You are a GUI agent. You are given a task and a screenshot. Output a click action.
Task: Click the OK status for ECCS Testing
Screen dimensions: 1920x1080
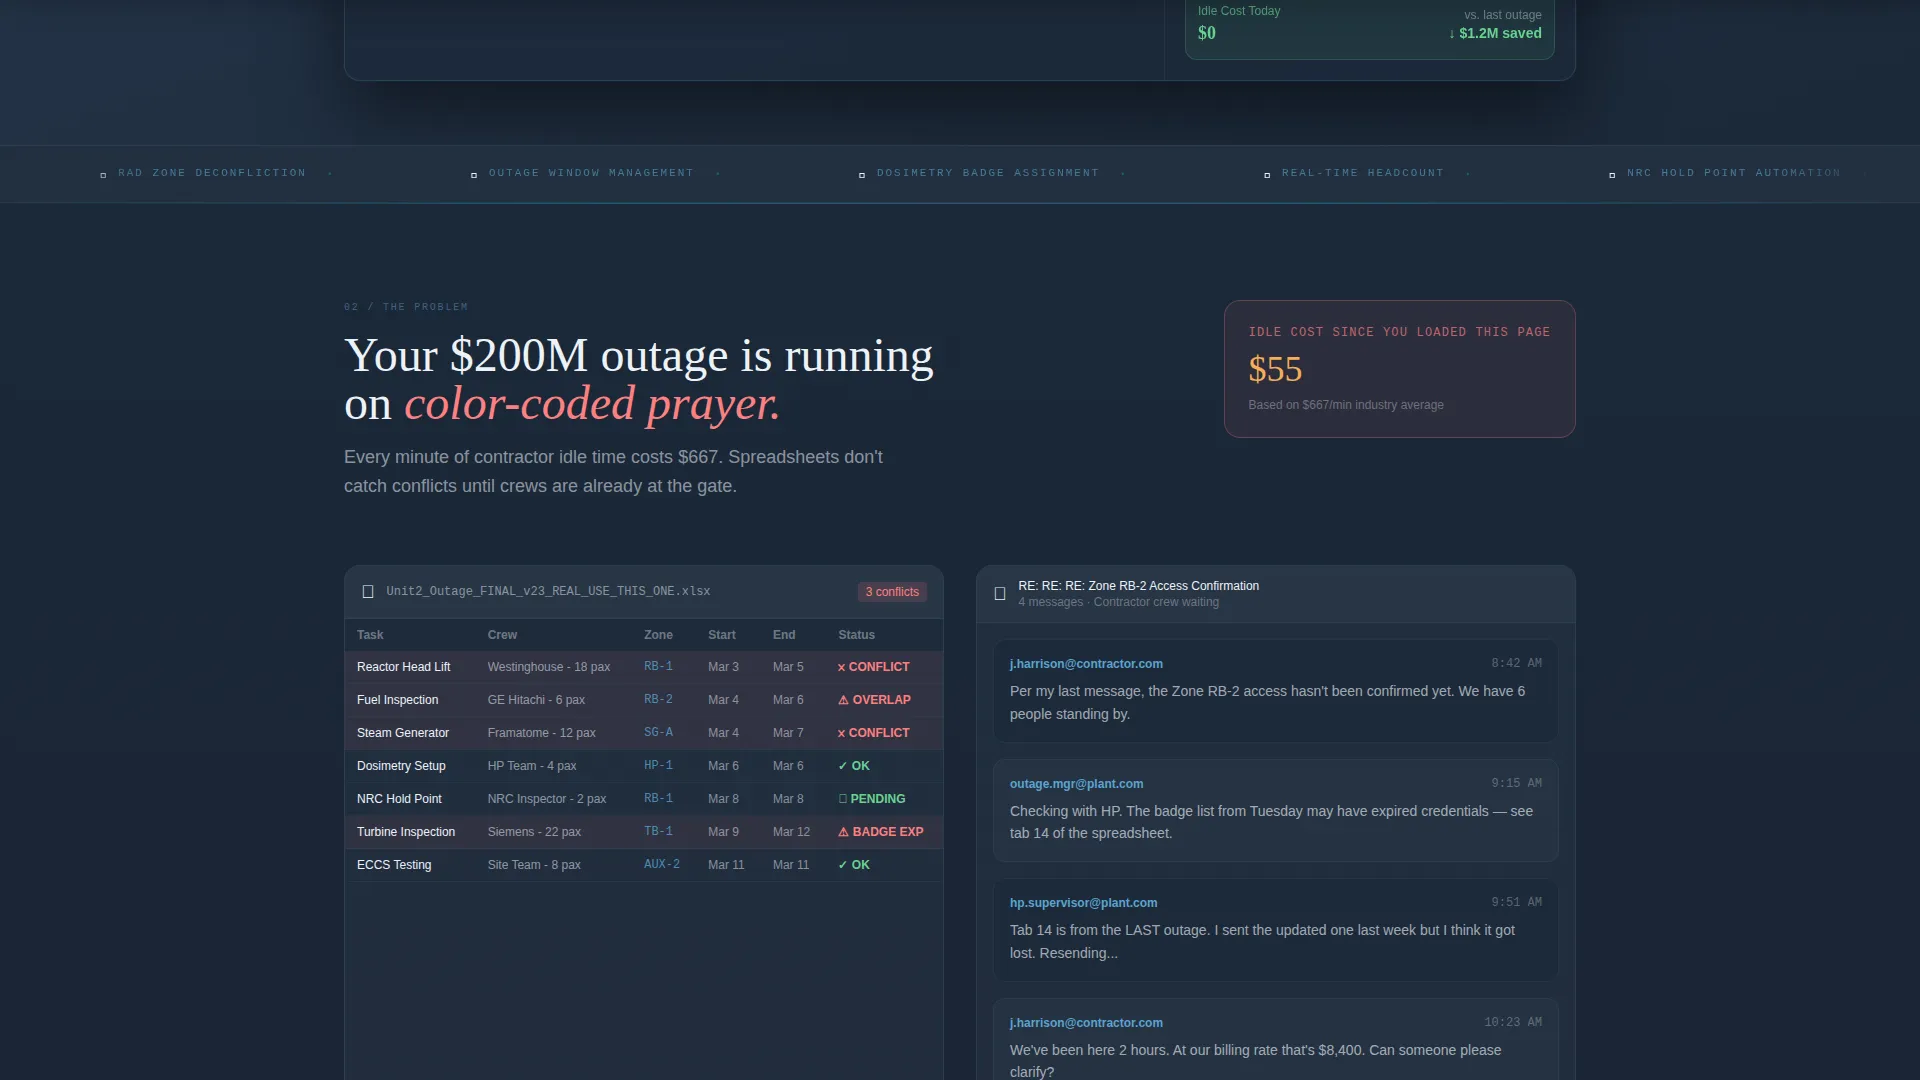click(854, 865)
